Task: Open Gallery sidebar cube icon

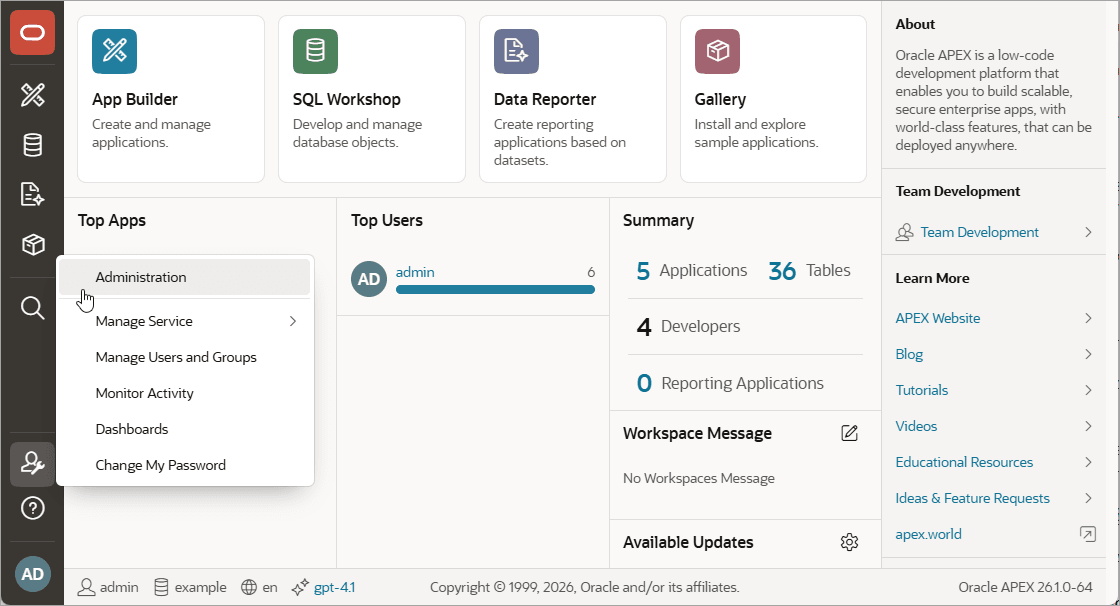Action: pos(32,244)
